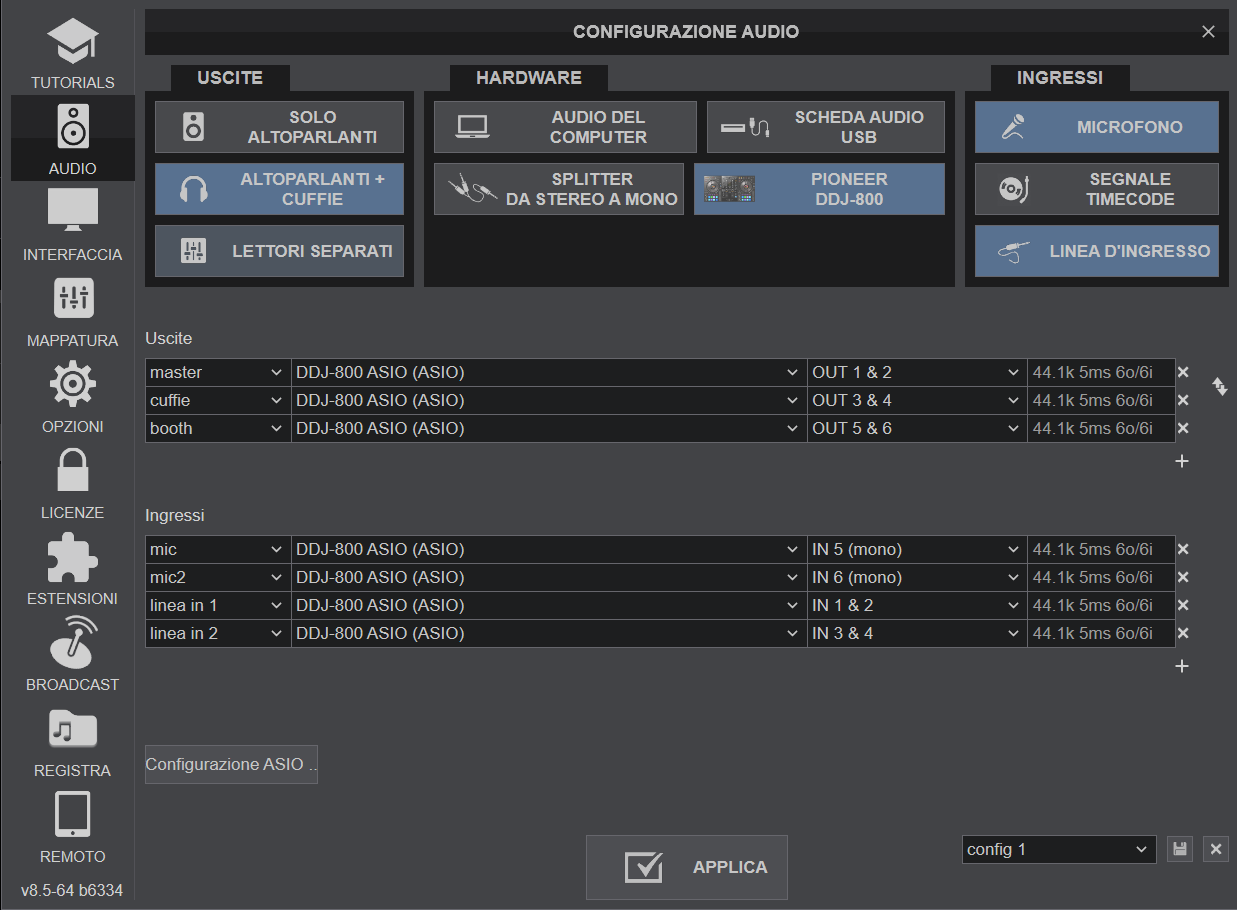Click the Uscite section label
Screen dimensions: 1237x910
pos(168,338)
